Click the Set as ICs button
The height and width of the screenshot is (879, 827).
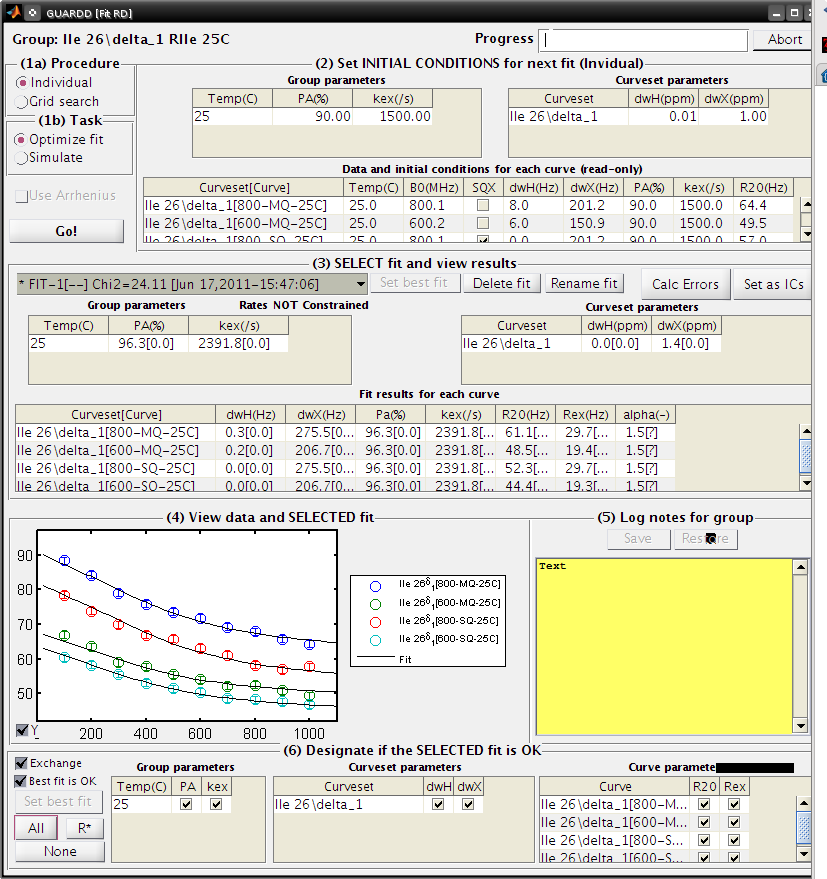tap(773, 284)
